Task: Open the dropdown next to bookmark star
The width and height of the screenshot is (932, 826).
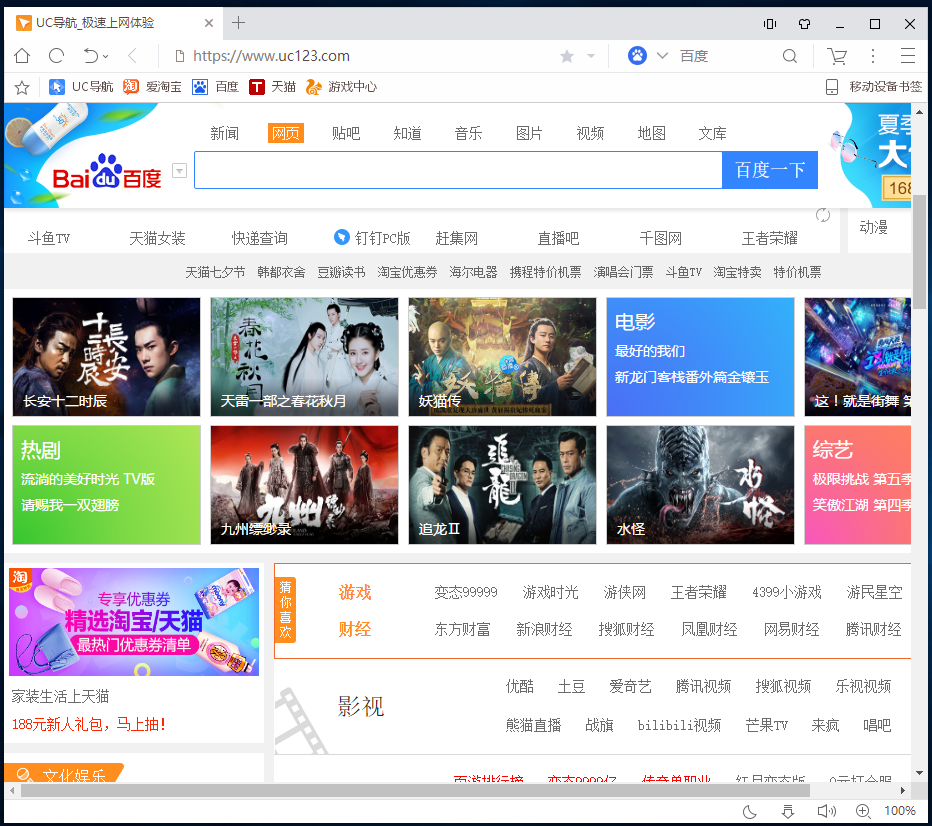Action: tap(591, 56)
